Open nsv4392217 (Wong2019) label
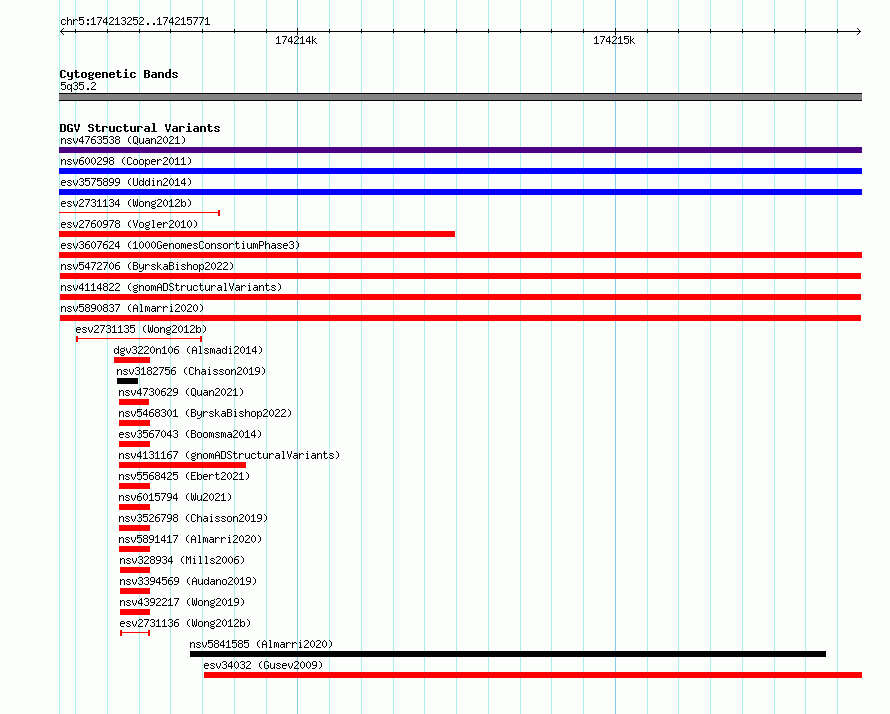This screenshot has height=714, width=890. [x=182, y=602]
